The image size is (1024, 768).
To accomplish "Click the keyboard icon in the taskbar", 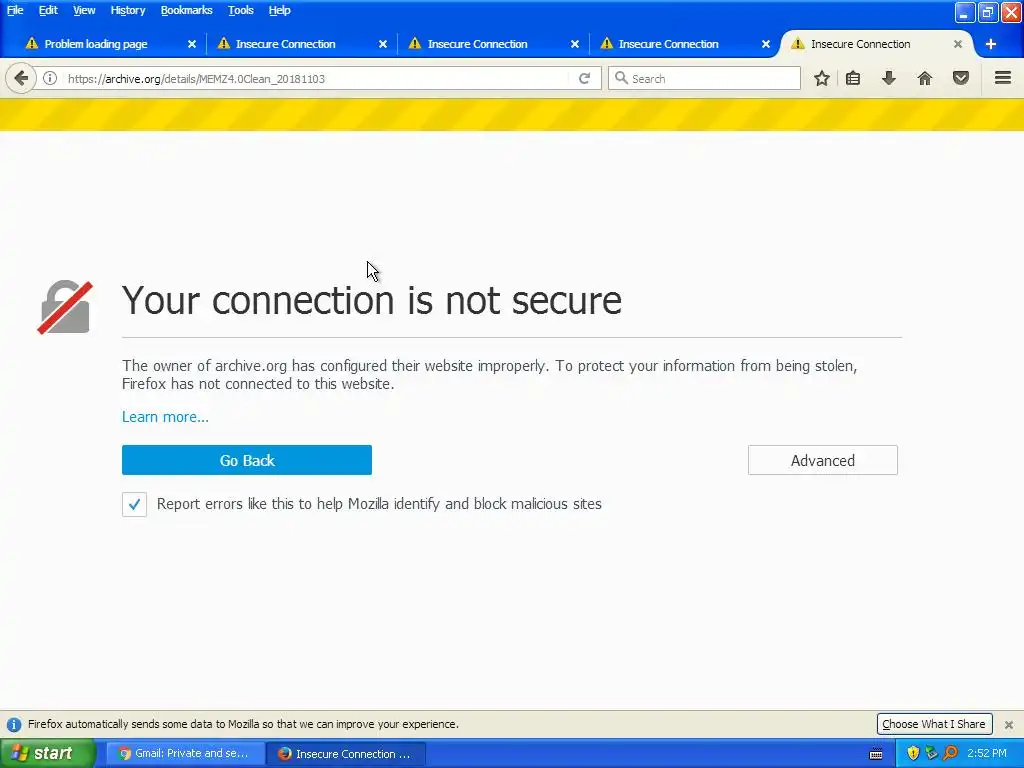I will coord(876,754).
